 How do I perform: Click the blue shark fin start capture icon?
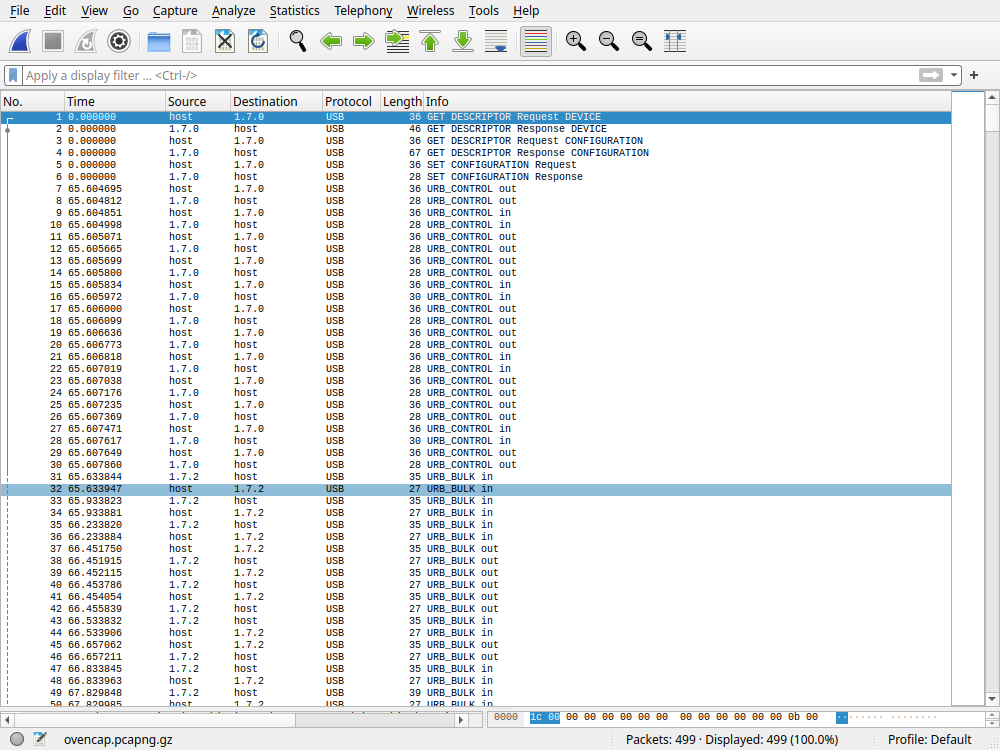click(x=22, y=41)
